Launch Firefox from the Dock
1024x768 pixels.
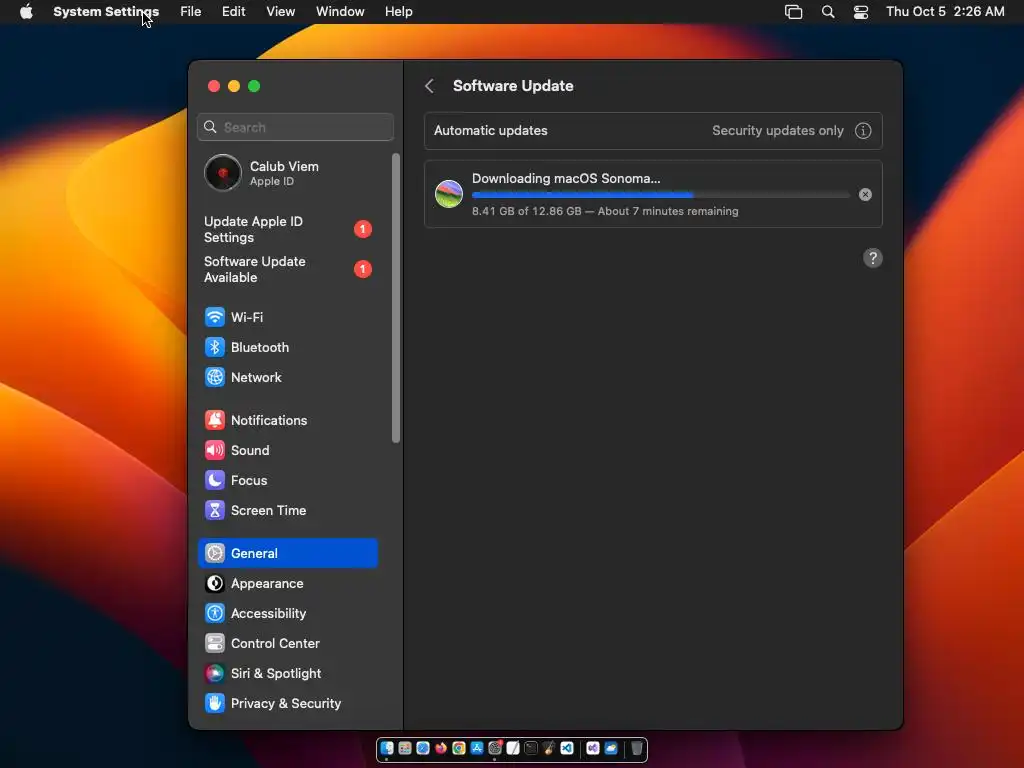coord(441,748)
